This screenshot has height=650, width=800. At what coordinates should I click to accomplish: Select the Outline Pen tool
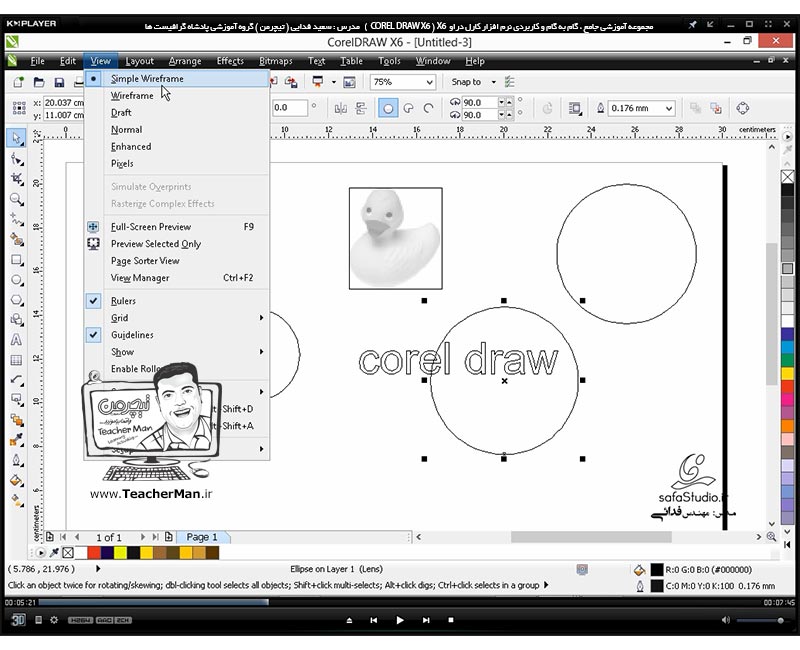(x=16, y=460)
